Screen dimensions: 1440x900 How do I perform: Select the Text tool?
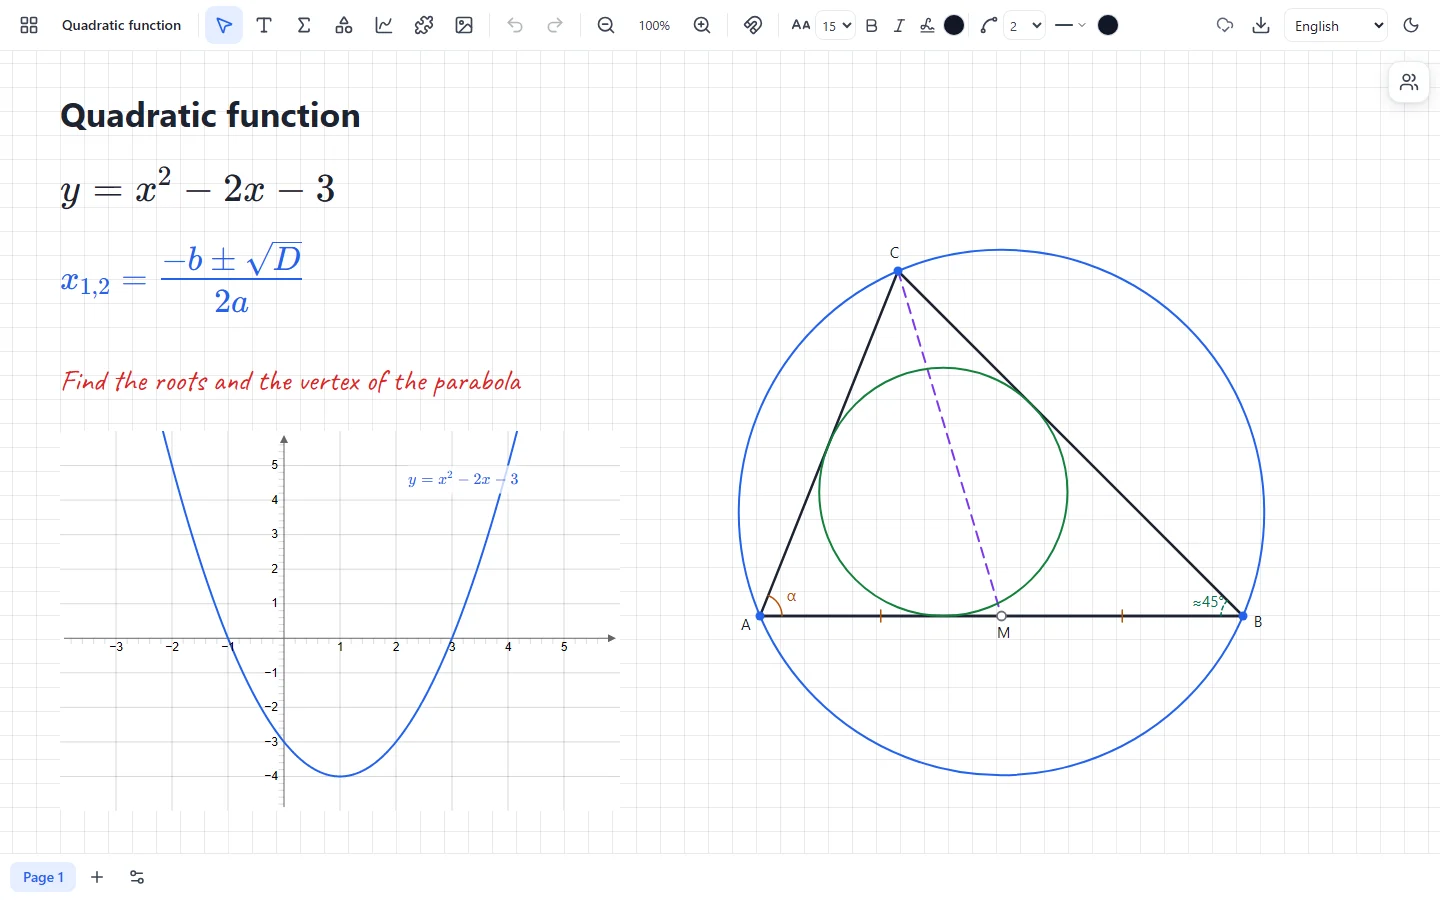coord(264,25)
